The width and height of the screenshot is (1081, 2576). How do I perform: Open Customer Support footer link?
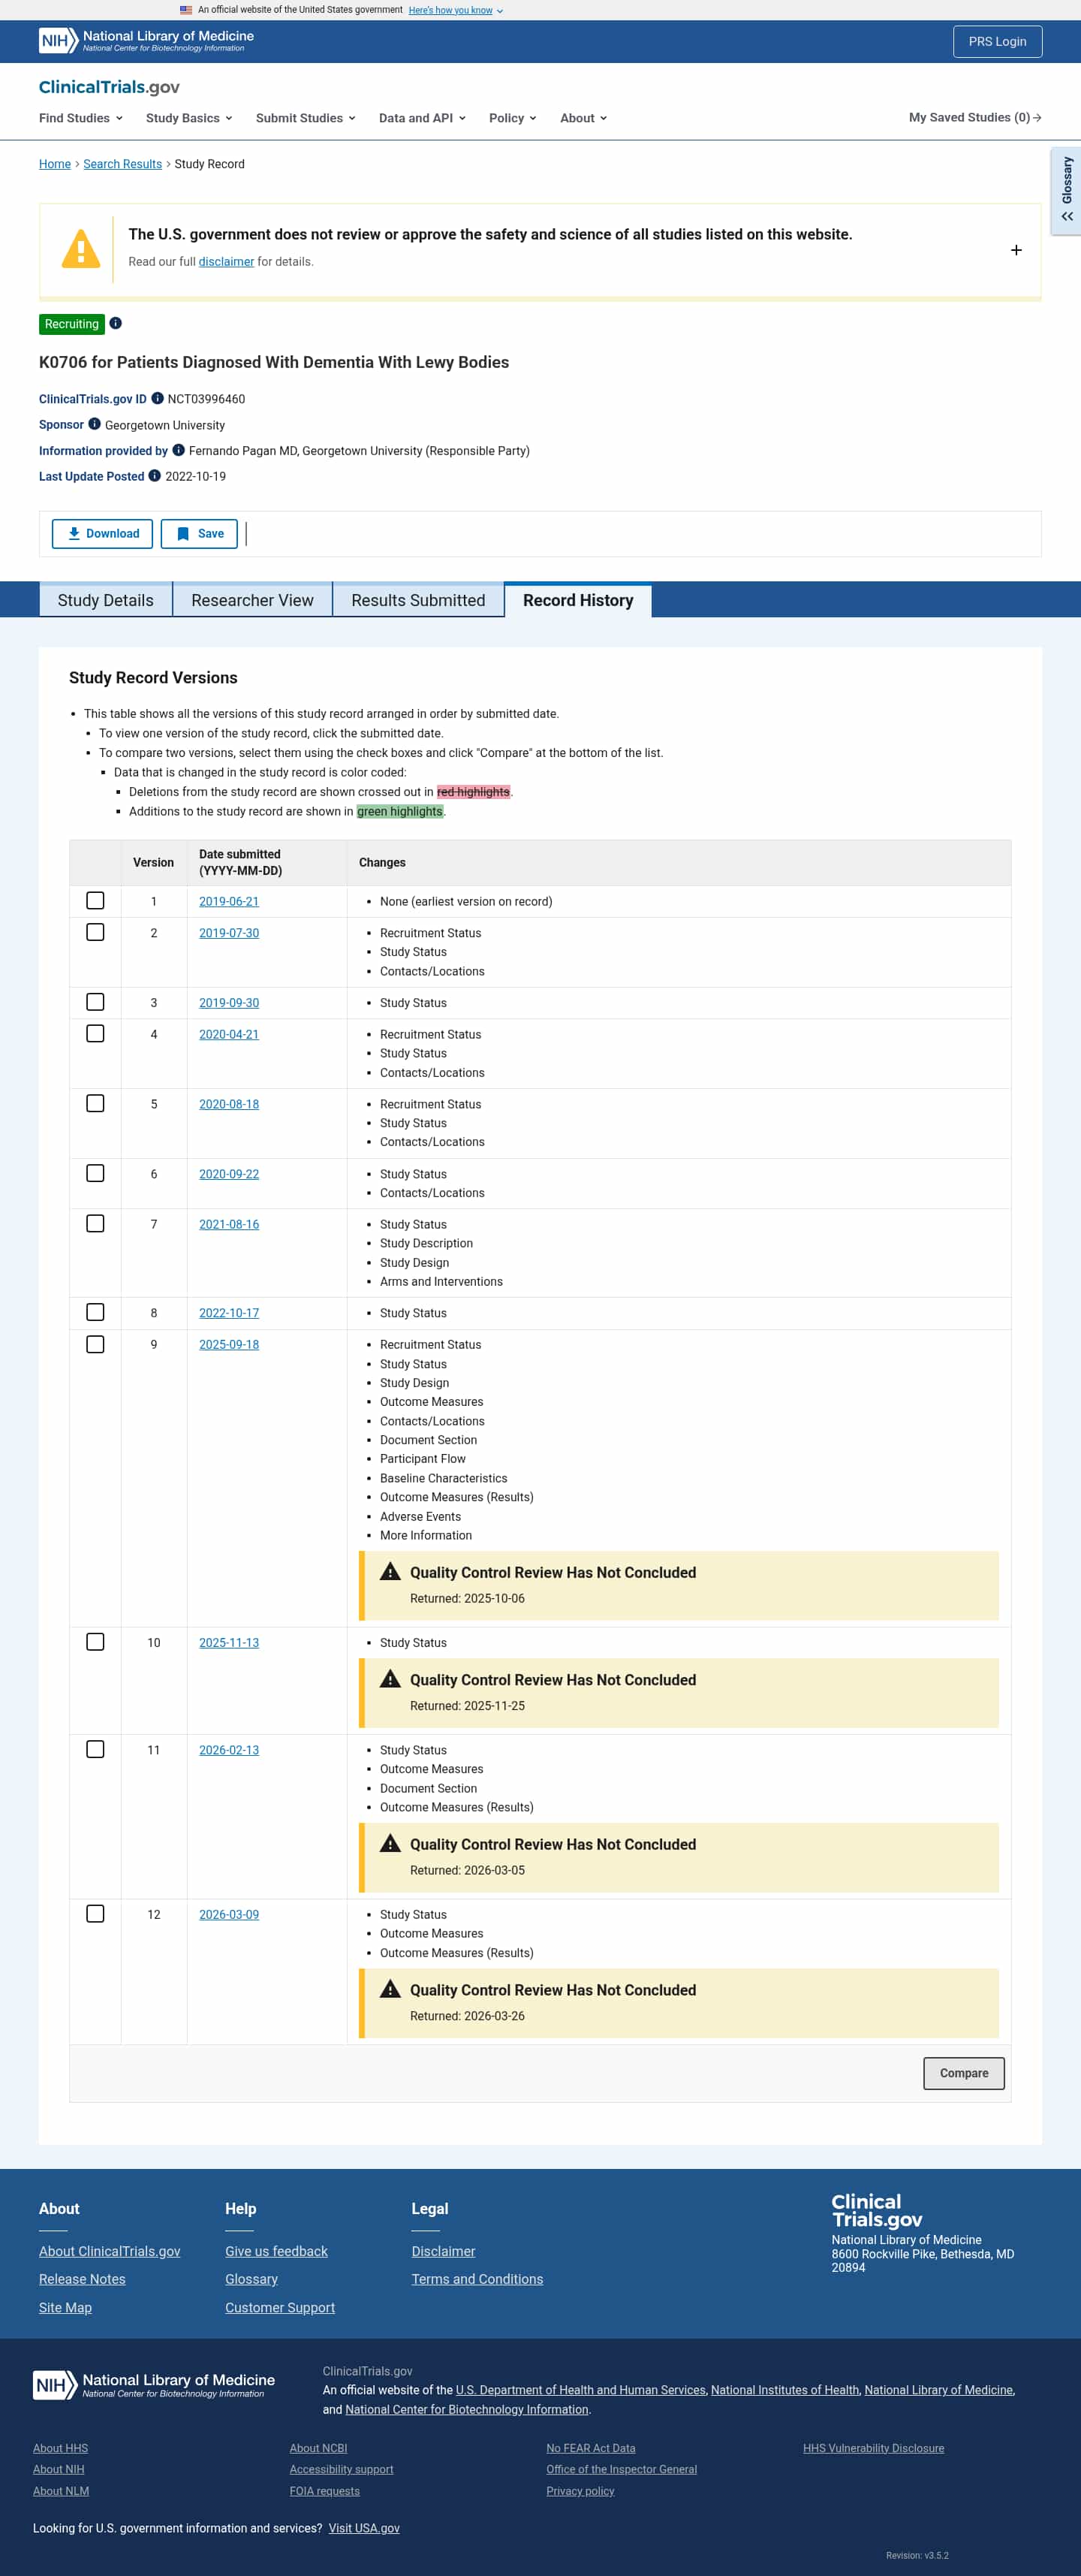[x=280, y=2307]
